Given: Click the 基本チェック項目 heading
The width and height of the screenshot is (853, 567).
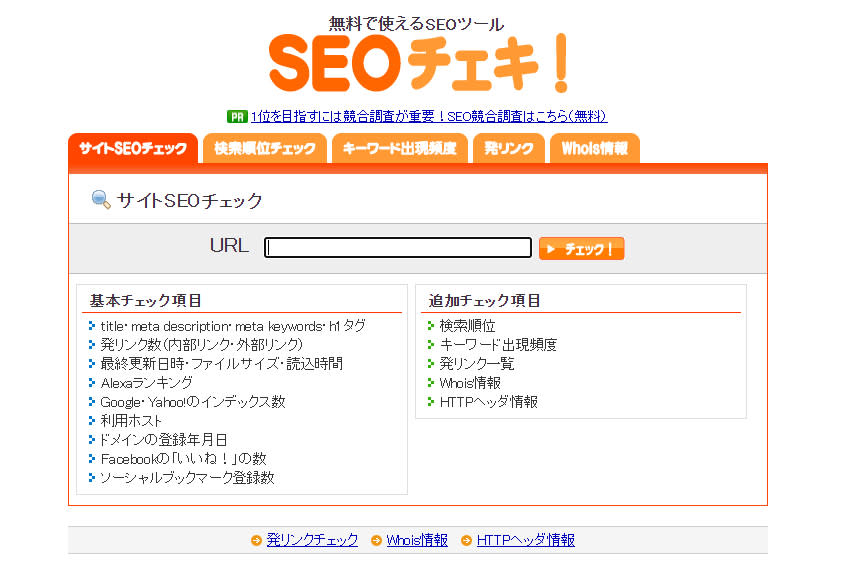Looking at the screenshot, I should pos(146,300).
